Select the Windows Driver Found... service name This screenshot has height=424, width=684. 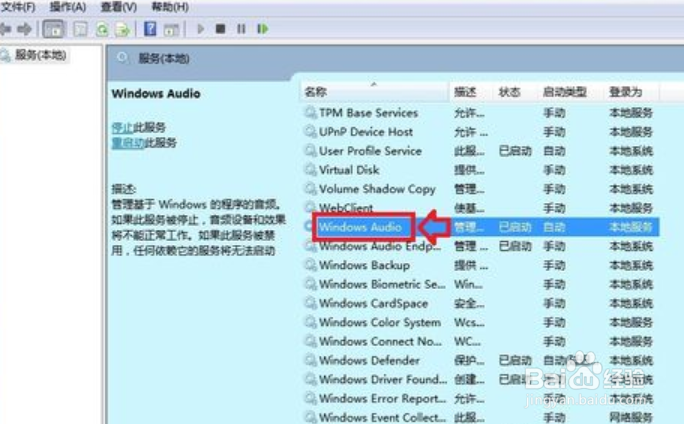[383, 379]
